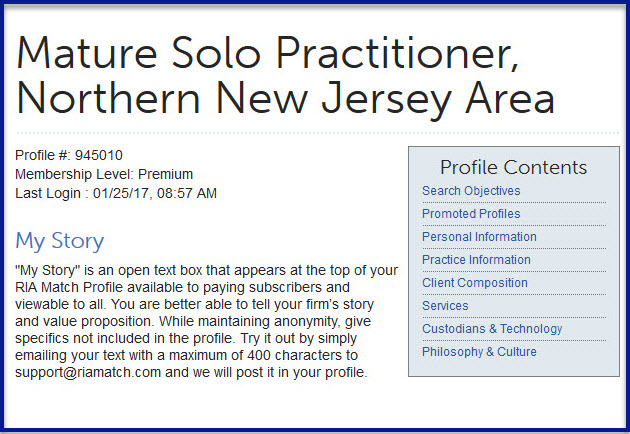The image size is (630, 434).
Task: Click the Profile # 945010 text
Action: tap(69, 155)
